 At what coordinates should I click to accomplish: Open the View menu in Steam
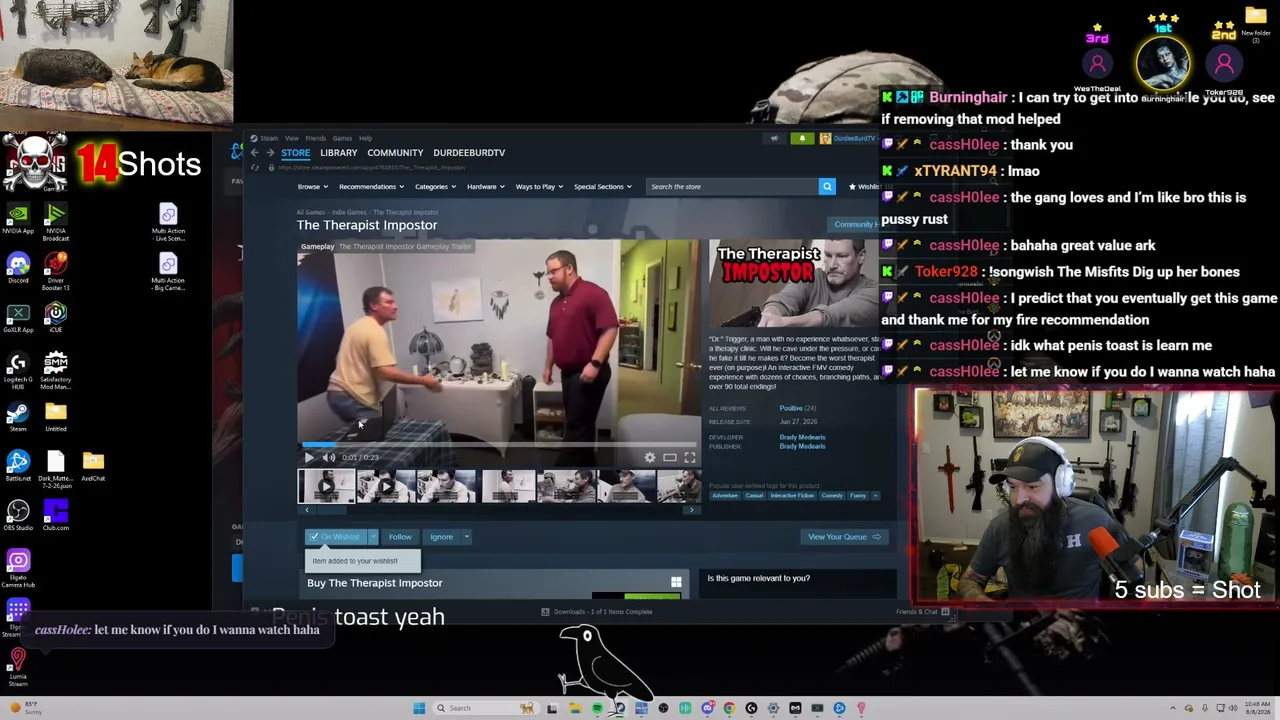tap(291, 138)
